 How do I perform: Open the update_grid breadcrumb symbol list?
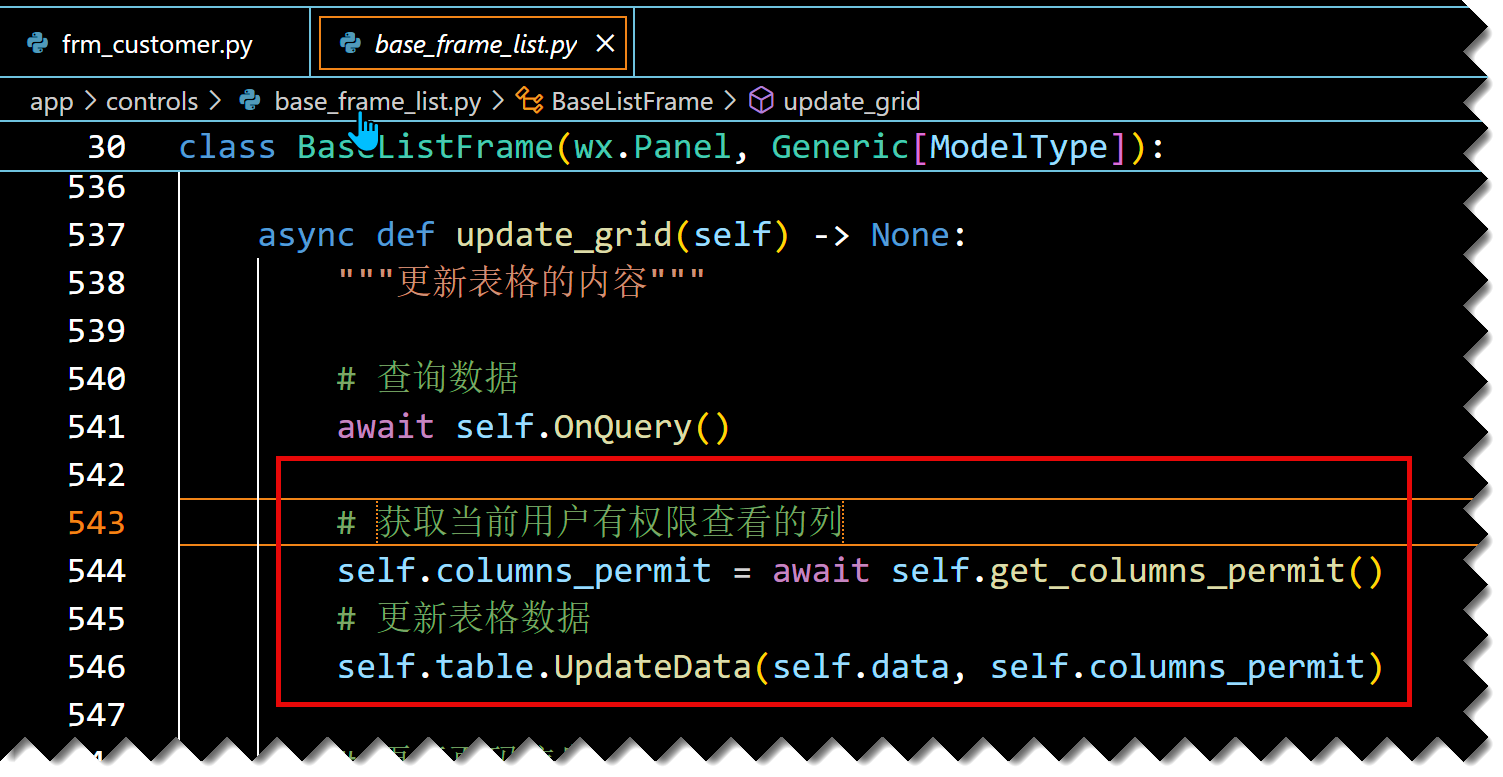click(x=851, y=102)
